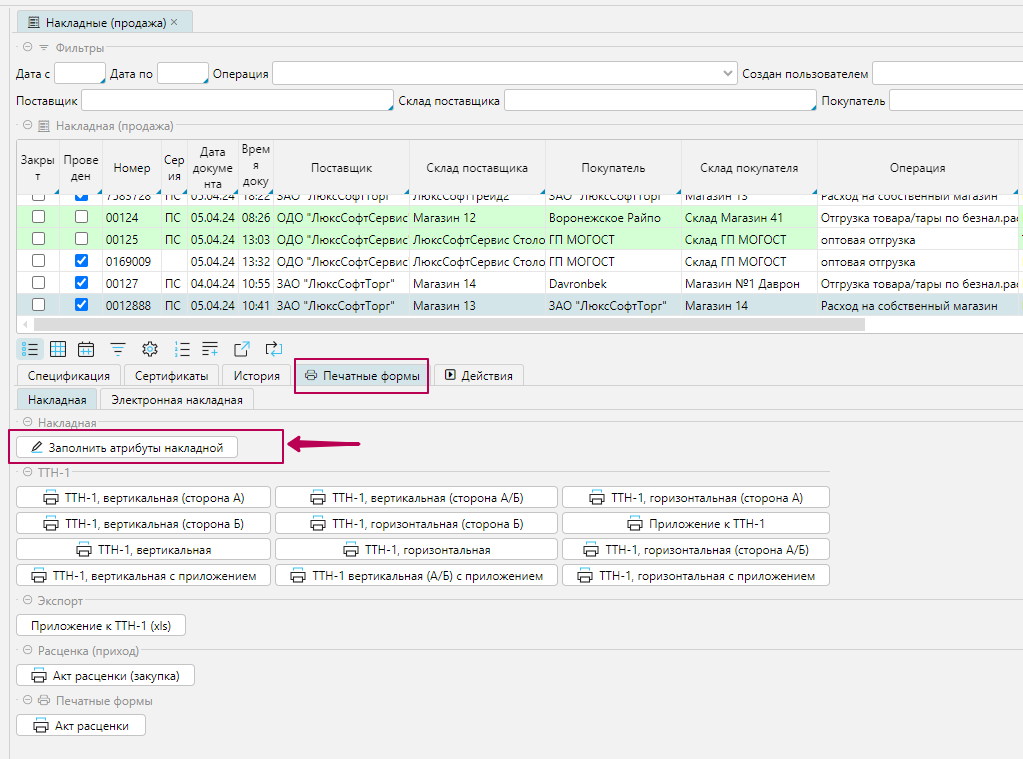Click the calendar view icon
This screenshot has height=759, width=1023.
coord(86,349)
